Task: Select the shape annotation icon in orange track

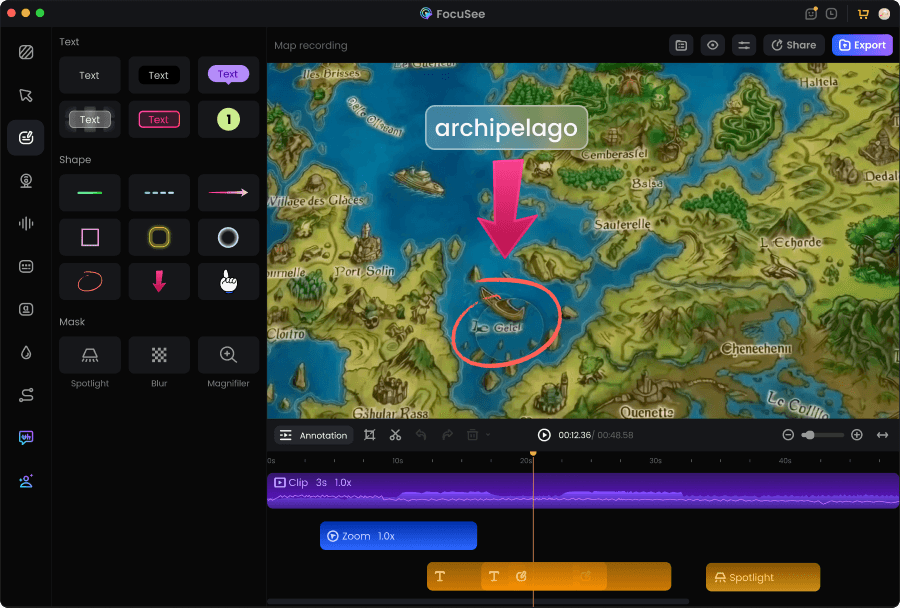Action: (521, 576)
